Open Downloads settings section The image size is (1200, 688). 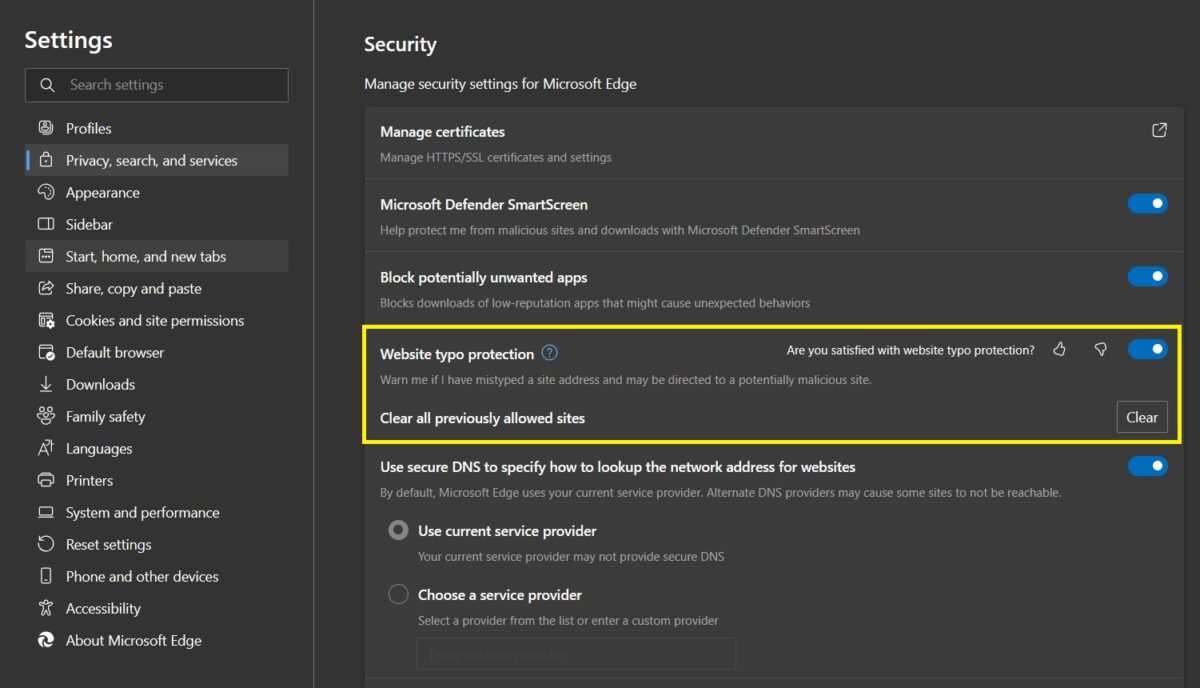pos(156,384)
